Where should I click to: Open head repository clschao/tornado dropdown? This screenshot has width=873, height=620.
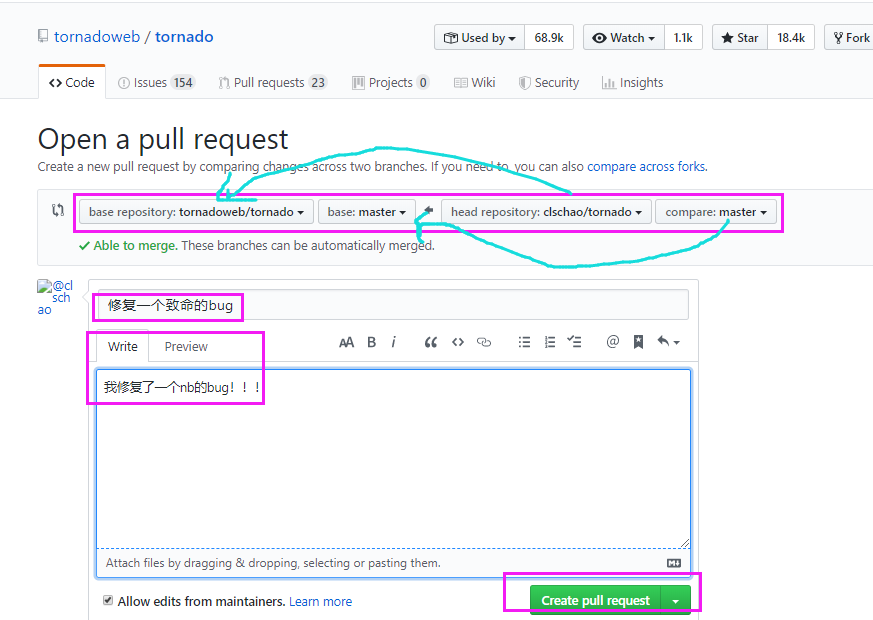pyautogui.click(x=546, y=212)
